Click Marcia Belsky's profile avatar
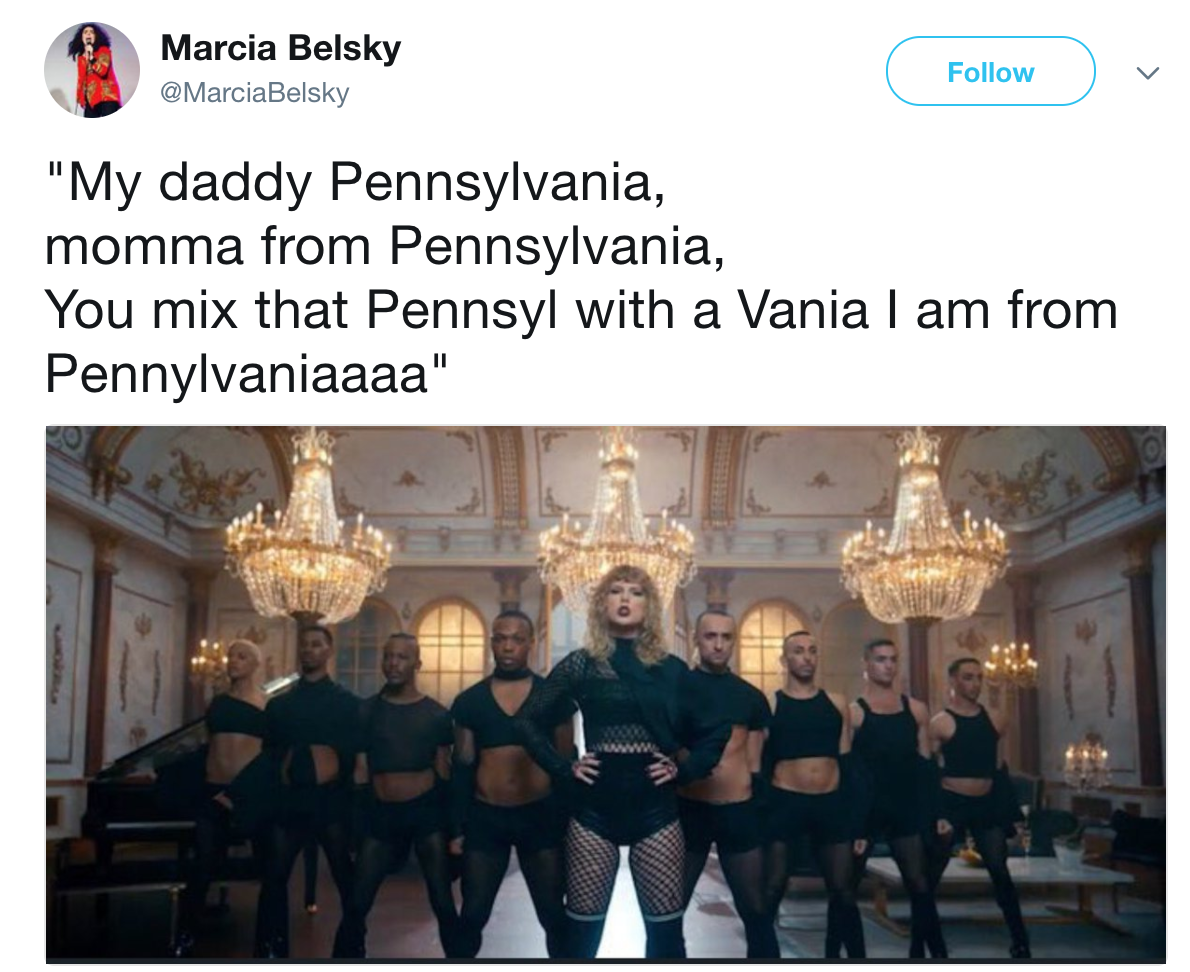 92,71
